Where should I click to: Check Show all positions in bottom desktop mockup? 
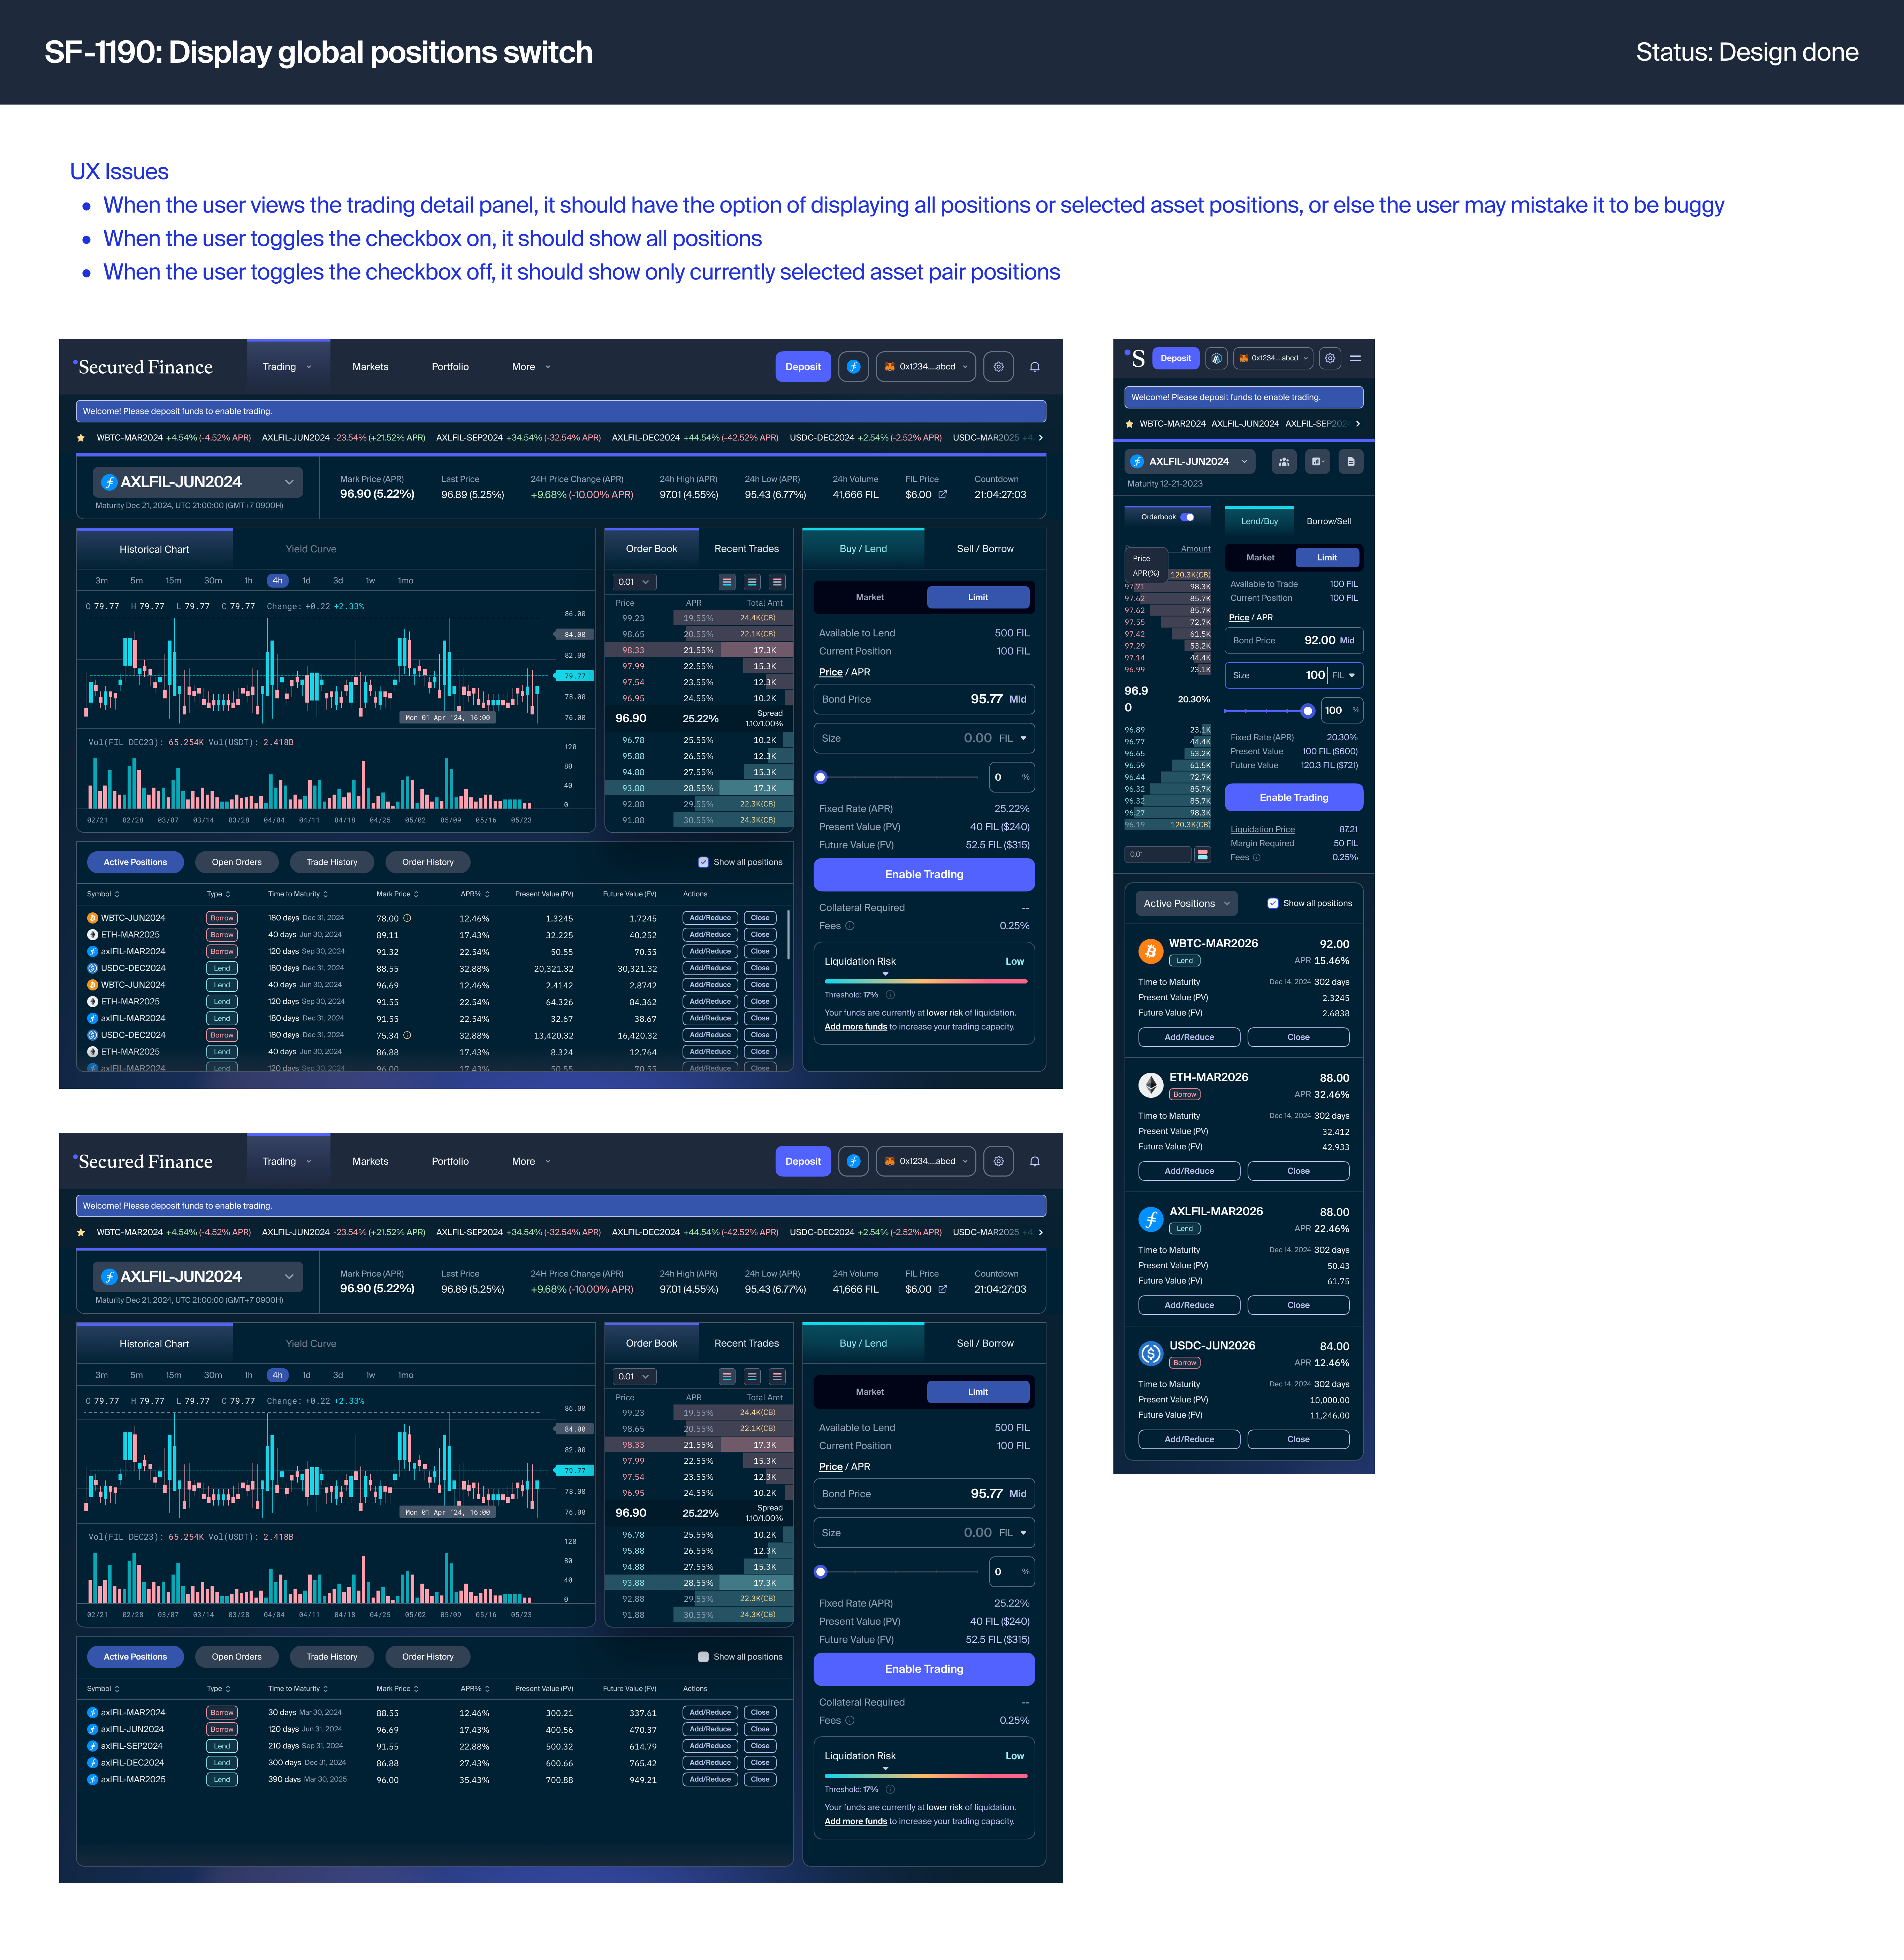point(703,1657)
